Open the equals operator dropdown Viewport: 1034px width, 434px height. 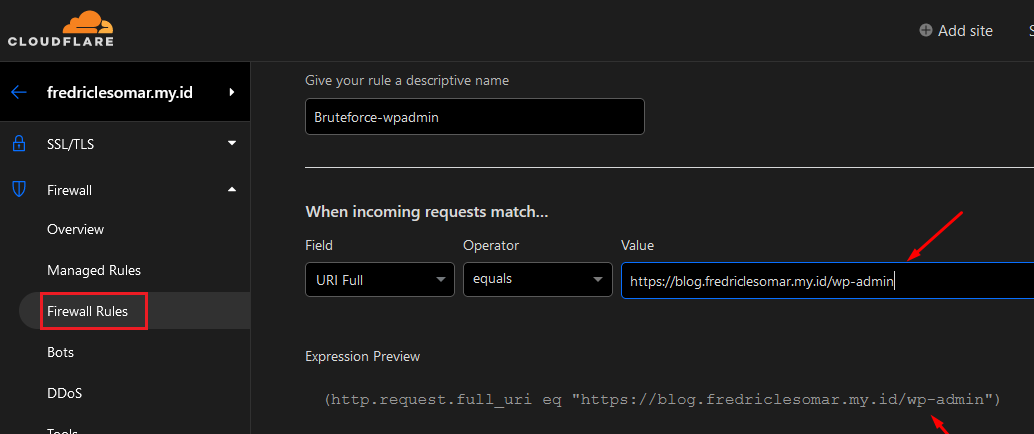pyautogui.click(x=537, y=280)
